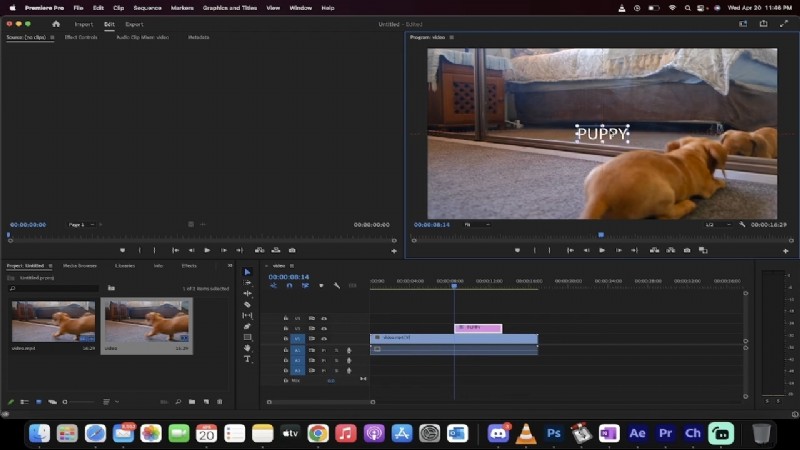Open timeline display settings wrench

click(x=337, y=286)
